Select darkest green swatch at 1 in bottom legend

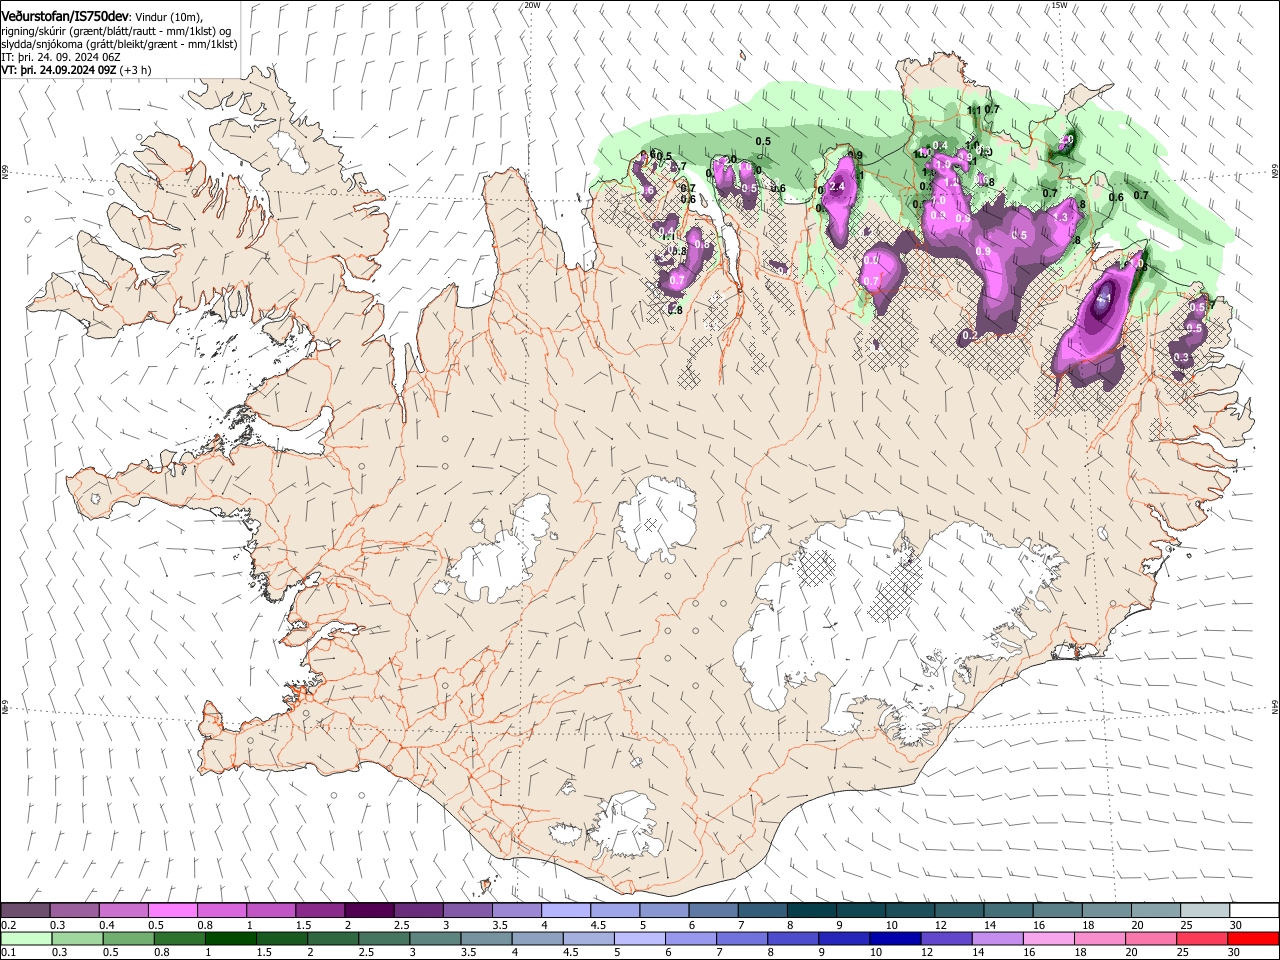point(230,938)
